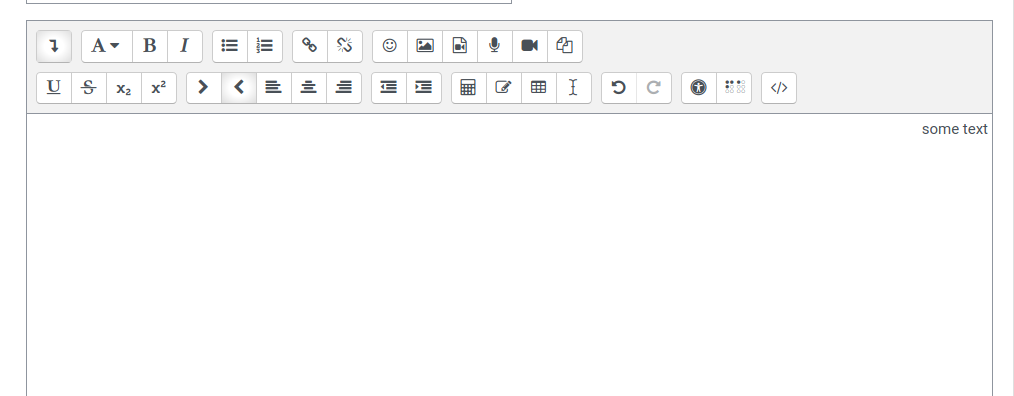Image resolution: width=1014 pixels, height=396 pixels.
Task: Indent the paragraph
Action: pos(424,87)
